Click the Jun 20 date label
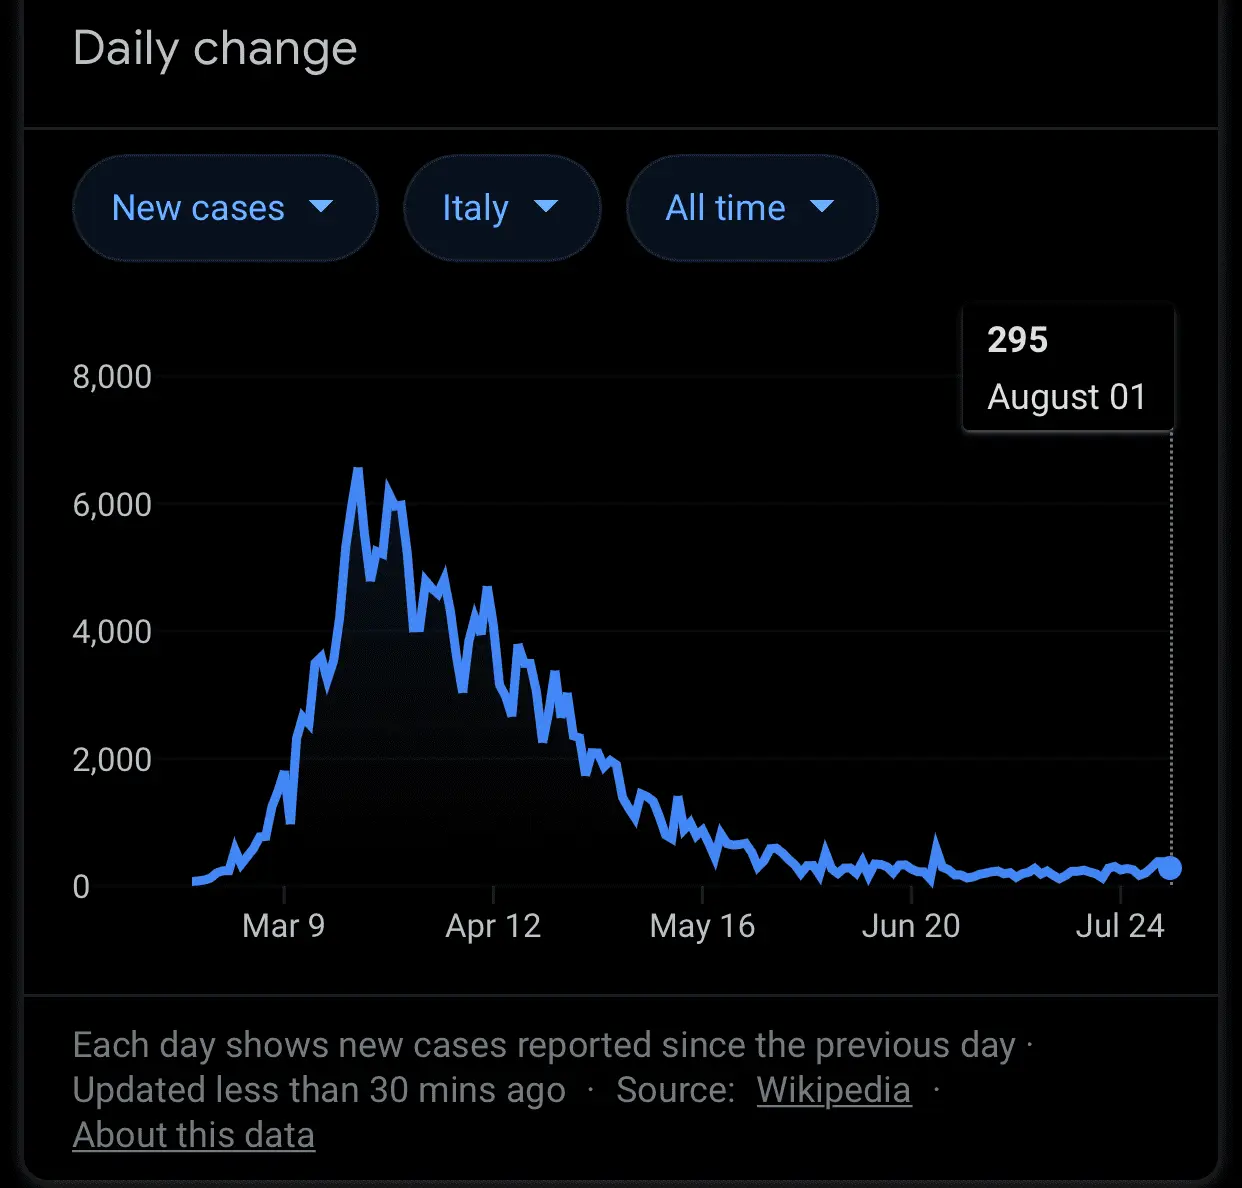The height and width of the screenshot is (1188, 1242). coord(911,926)
